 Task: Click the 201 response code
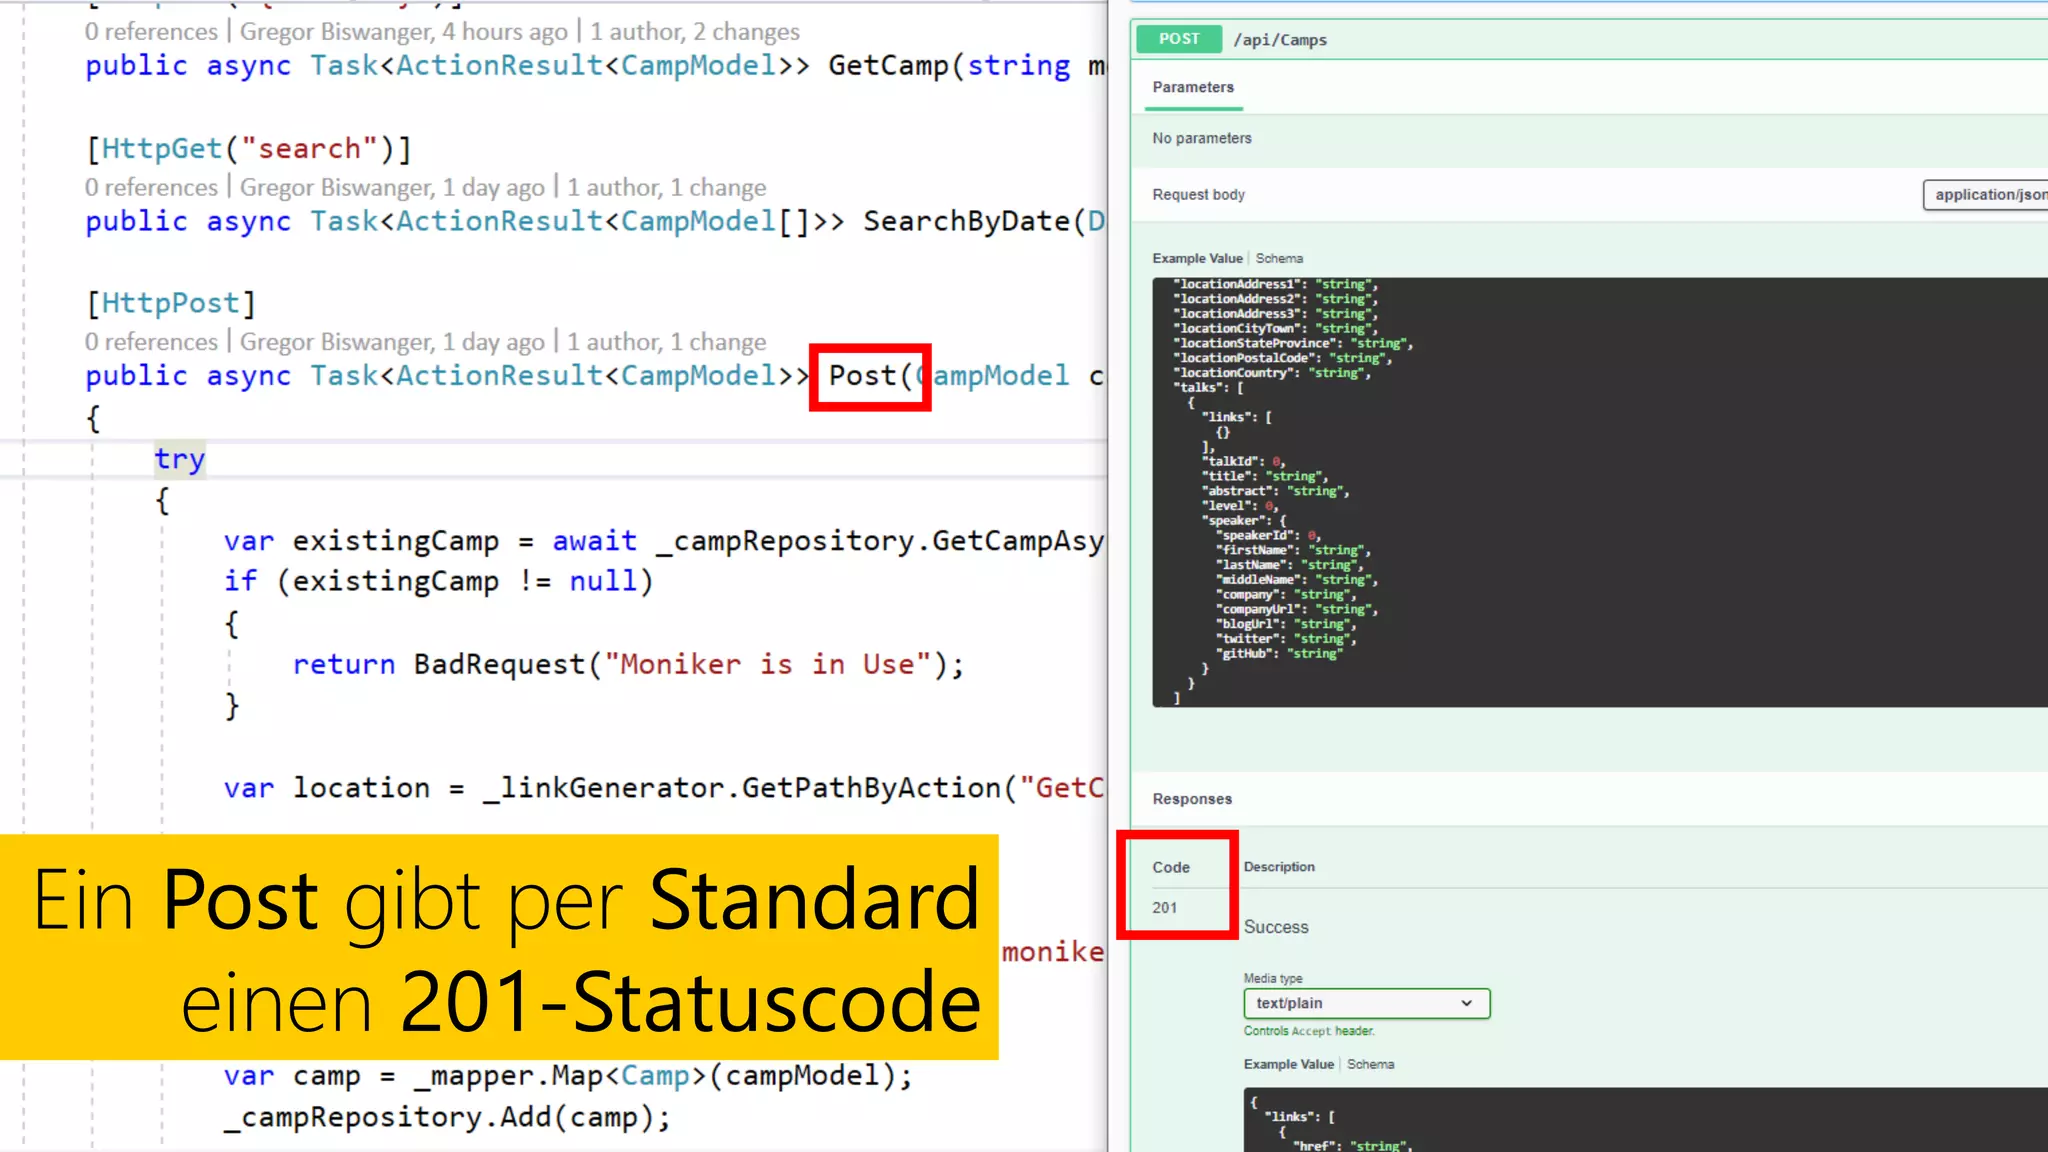1164,908
